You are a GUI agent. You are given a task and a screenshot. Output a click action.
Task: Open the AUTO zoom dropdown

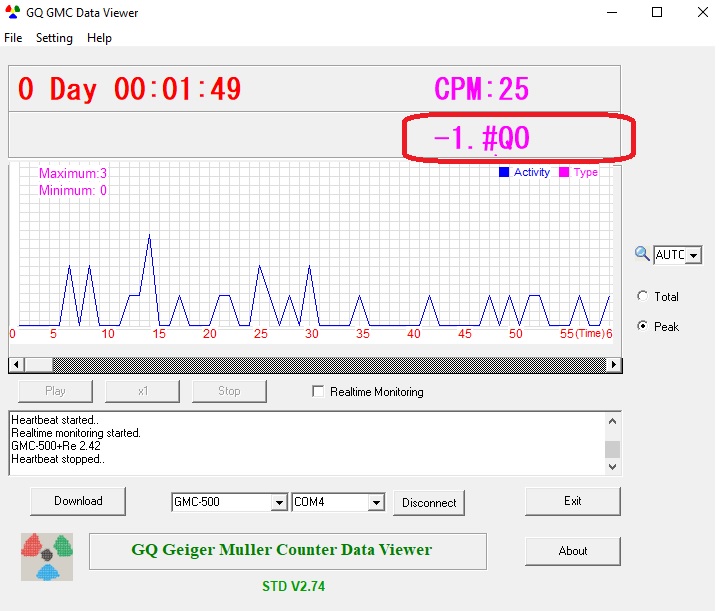pos(694,255)
